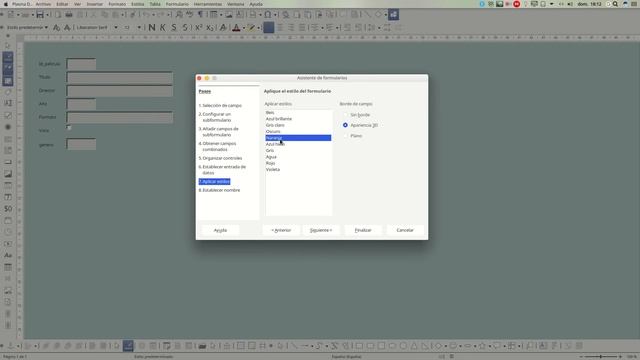640x360 pixels.
Task: Insert special character Omega icon
Action: (x=268, y=15)
